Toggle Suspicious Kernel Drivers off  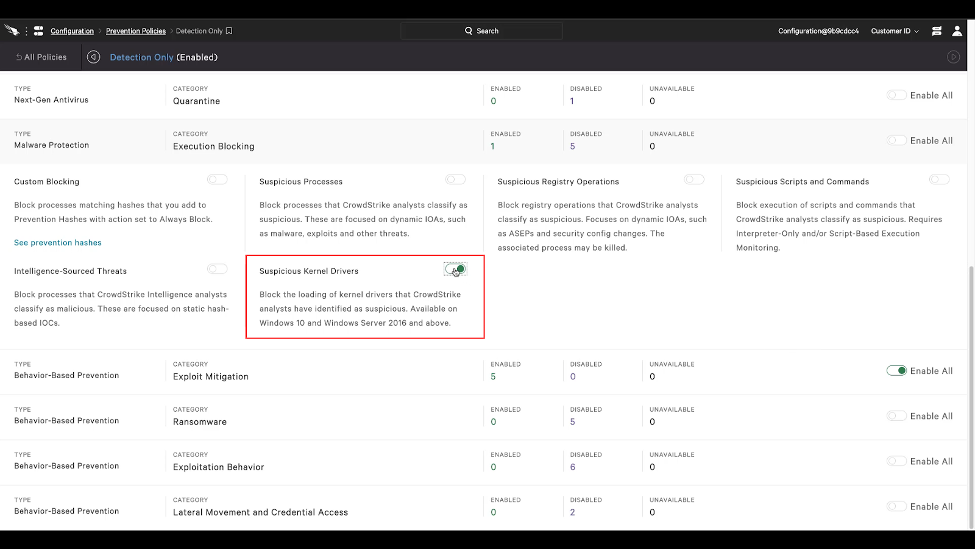coord(456,270)
